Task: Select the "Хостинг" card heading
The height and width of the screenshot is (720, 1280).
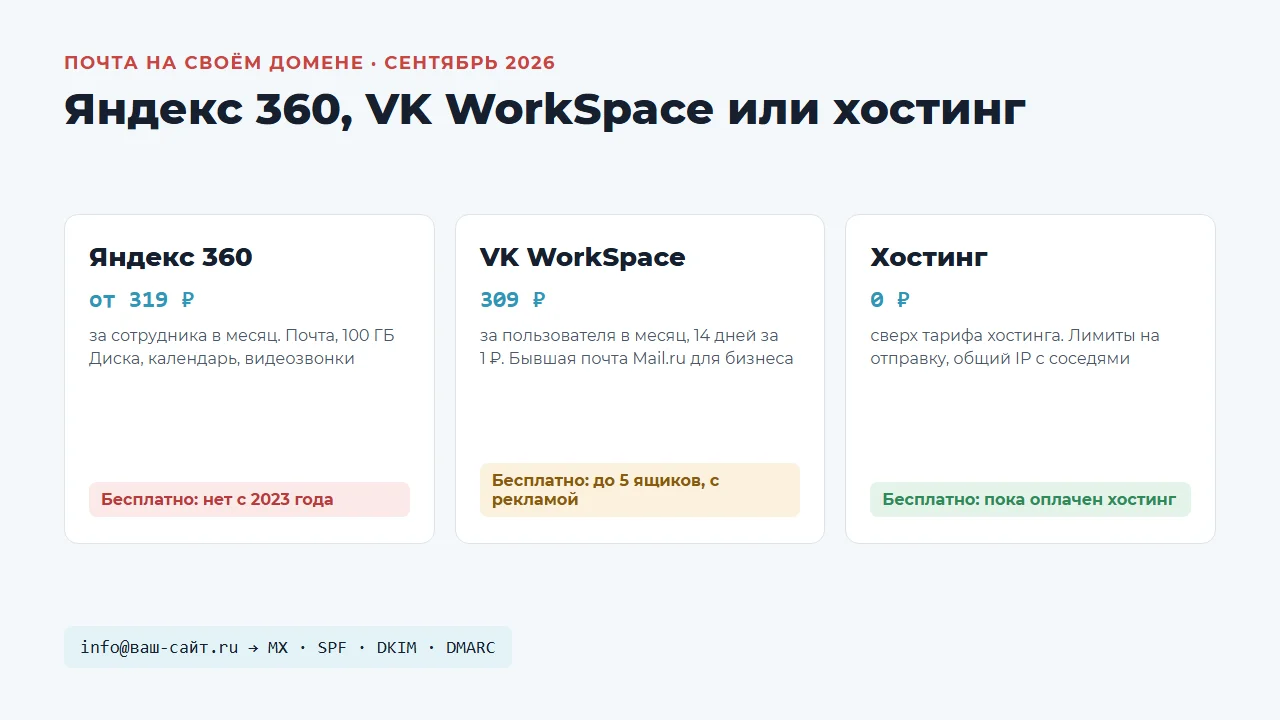Action: point(929,257)
